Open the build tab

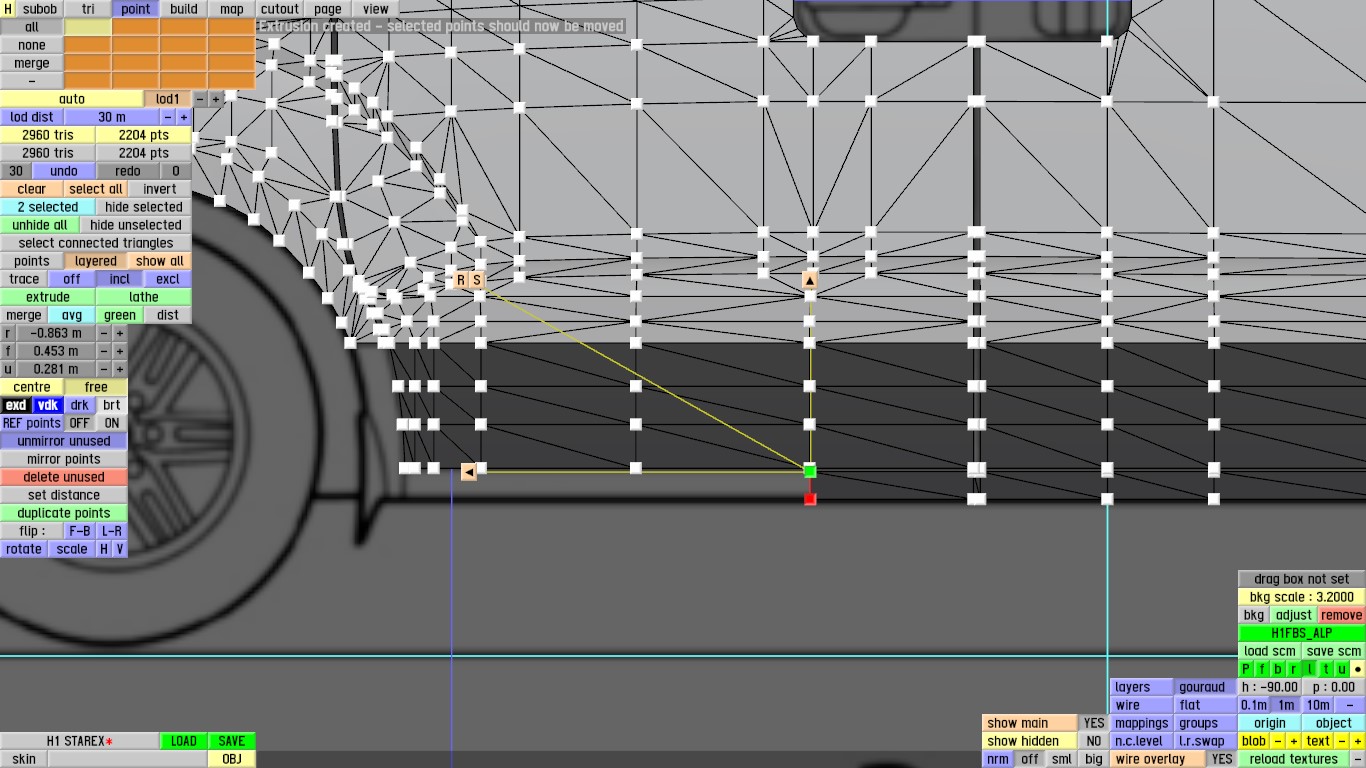(x=184, y=9)
